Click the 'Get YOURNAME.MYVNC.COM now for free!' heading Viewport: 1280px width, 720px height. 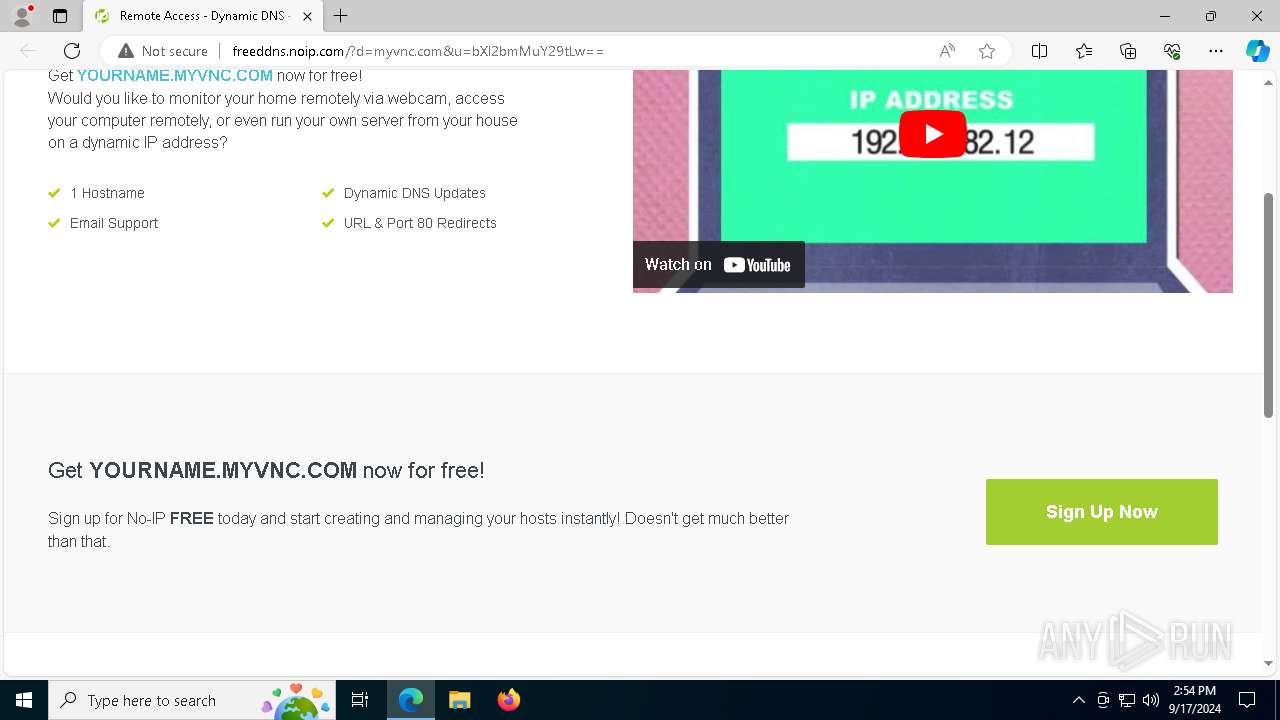[x=266, y=470]
